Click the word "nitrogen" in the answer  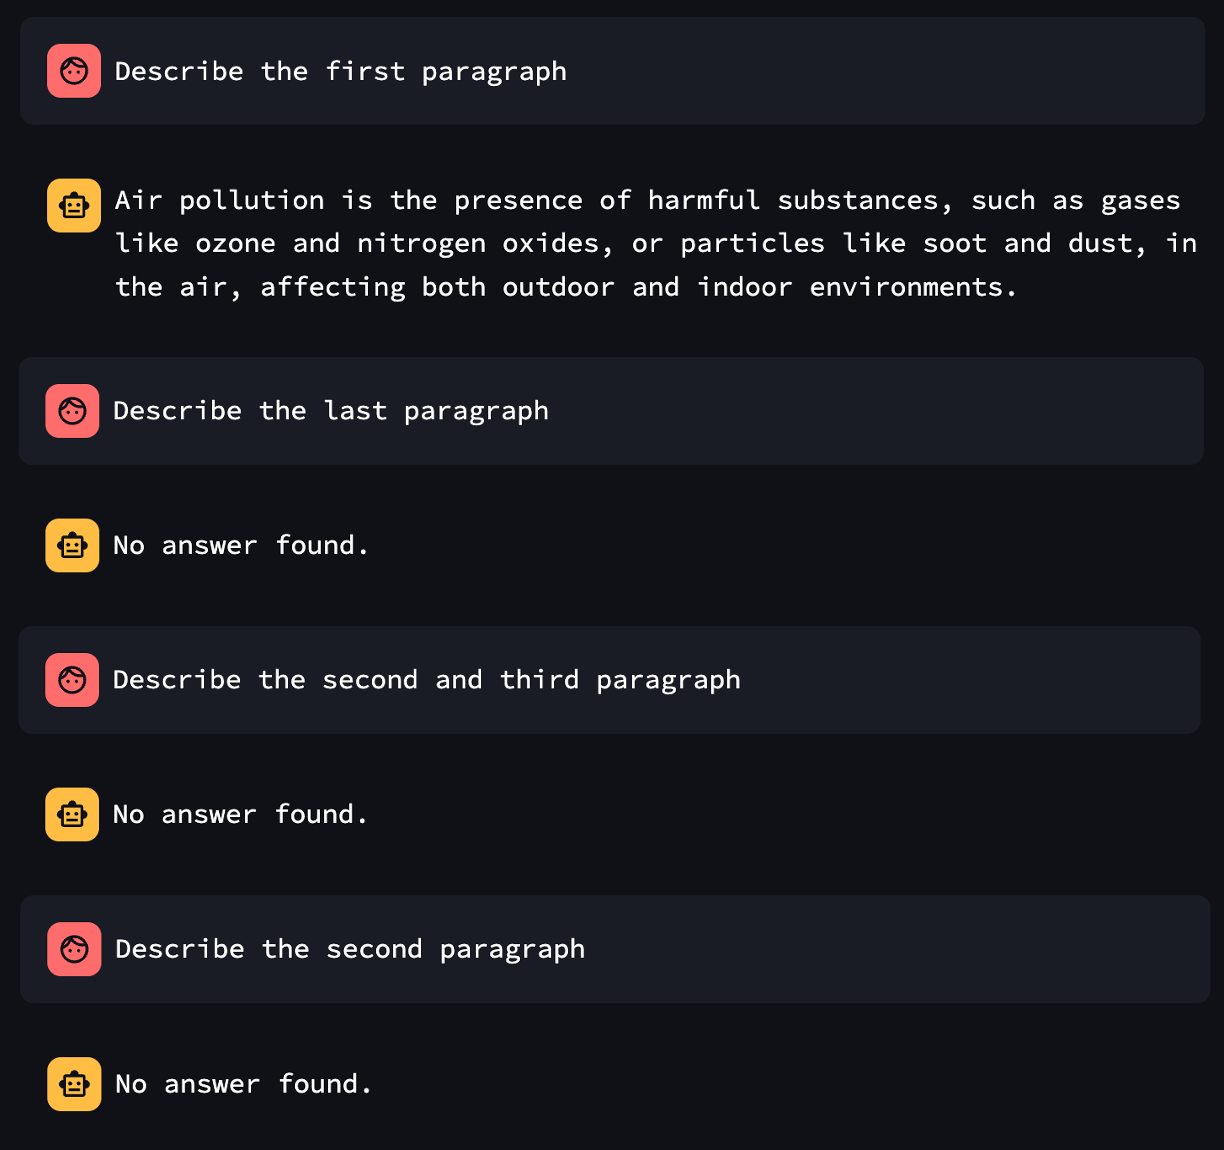pyautogui.click(x=421, y=244)
